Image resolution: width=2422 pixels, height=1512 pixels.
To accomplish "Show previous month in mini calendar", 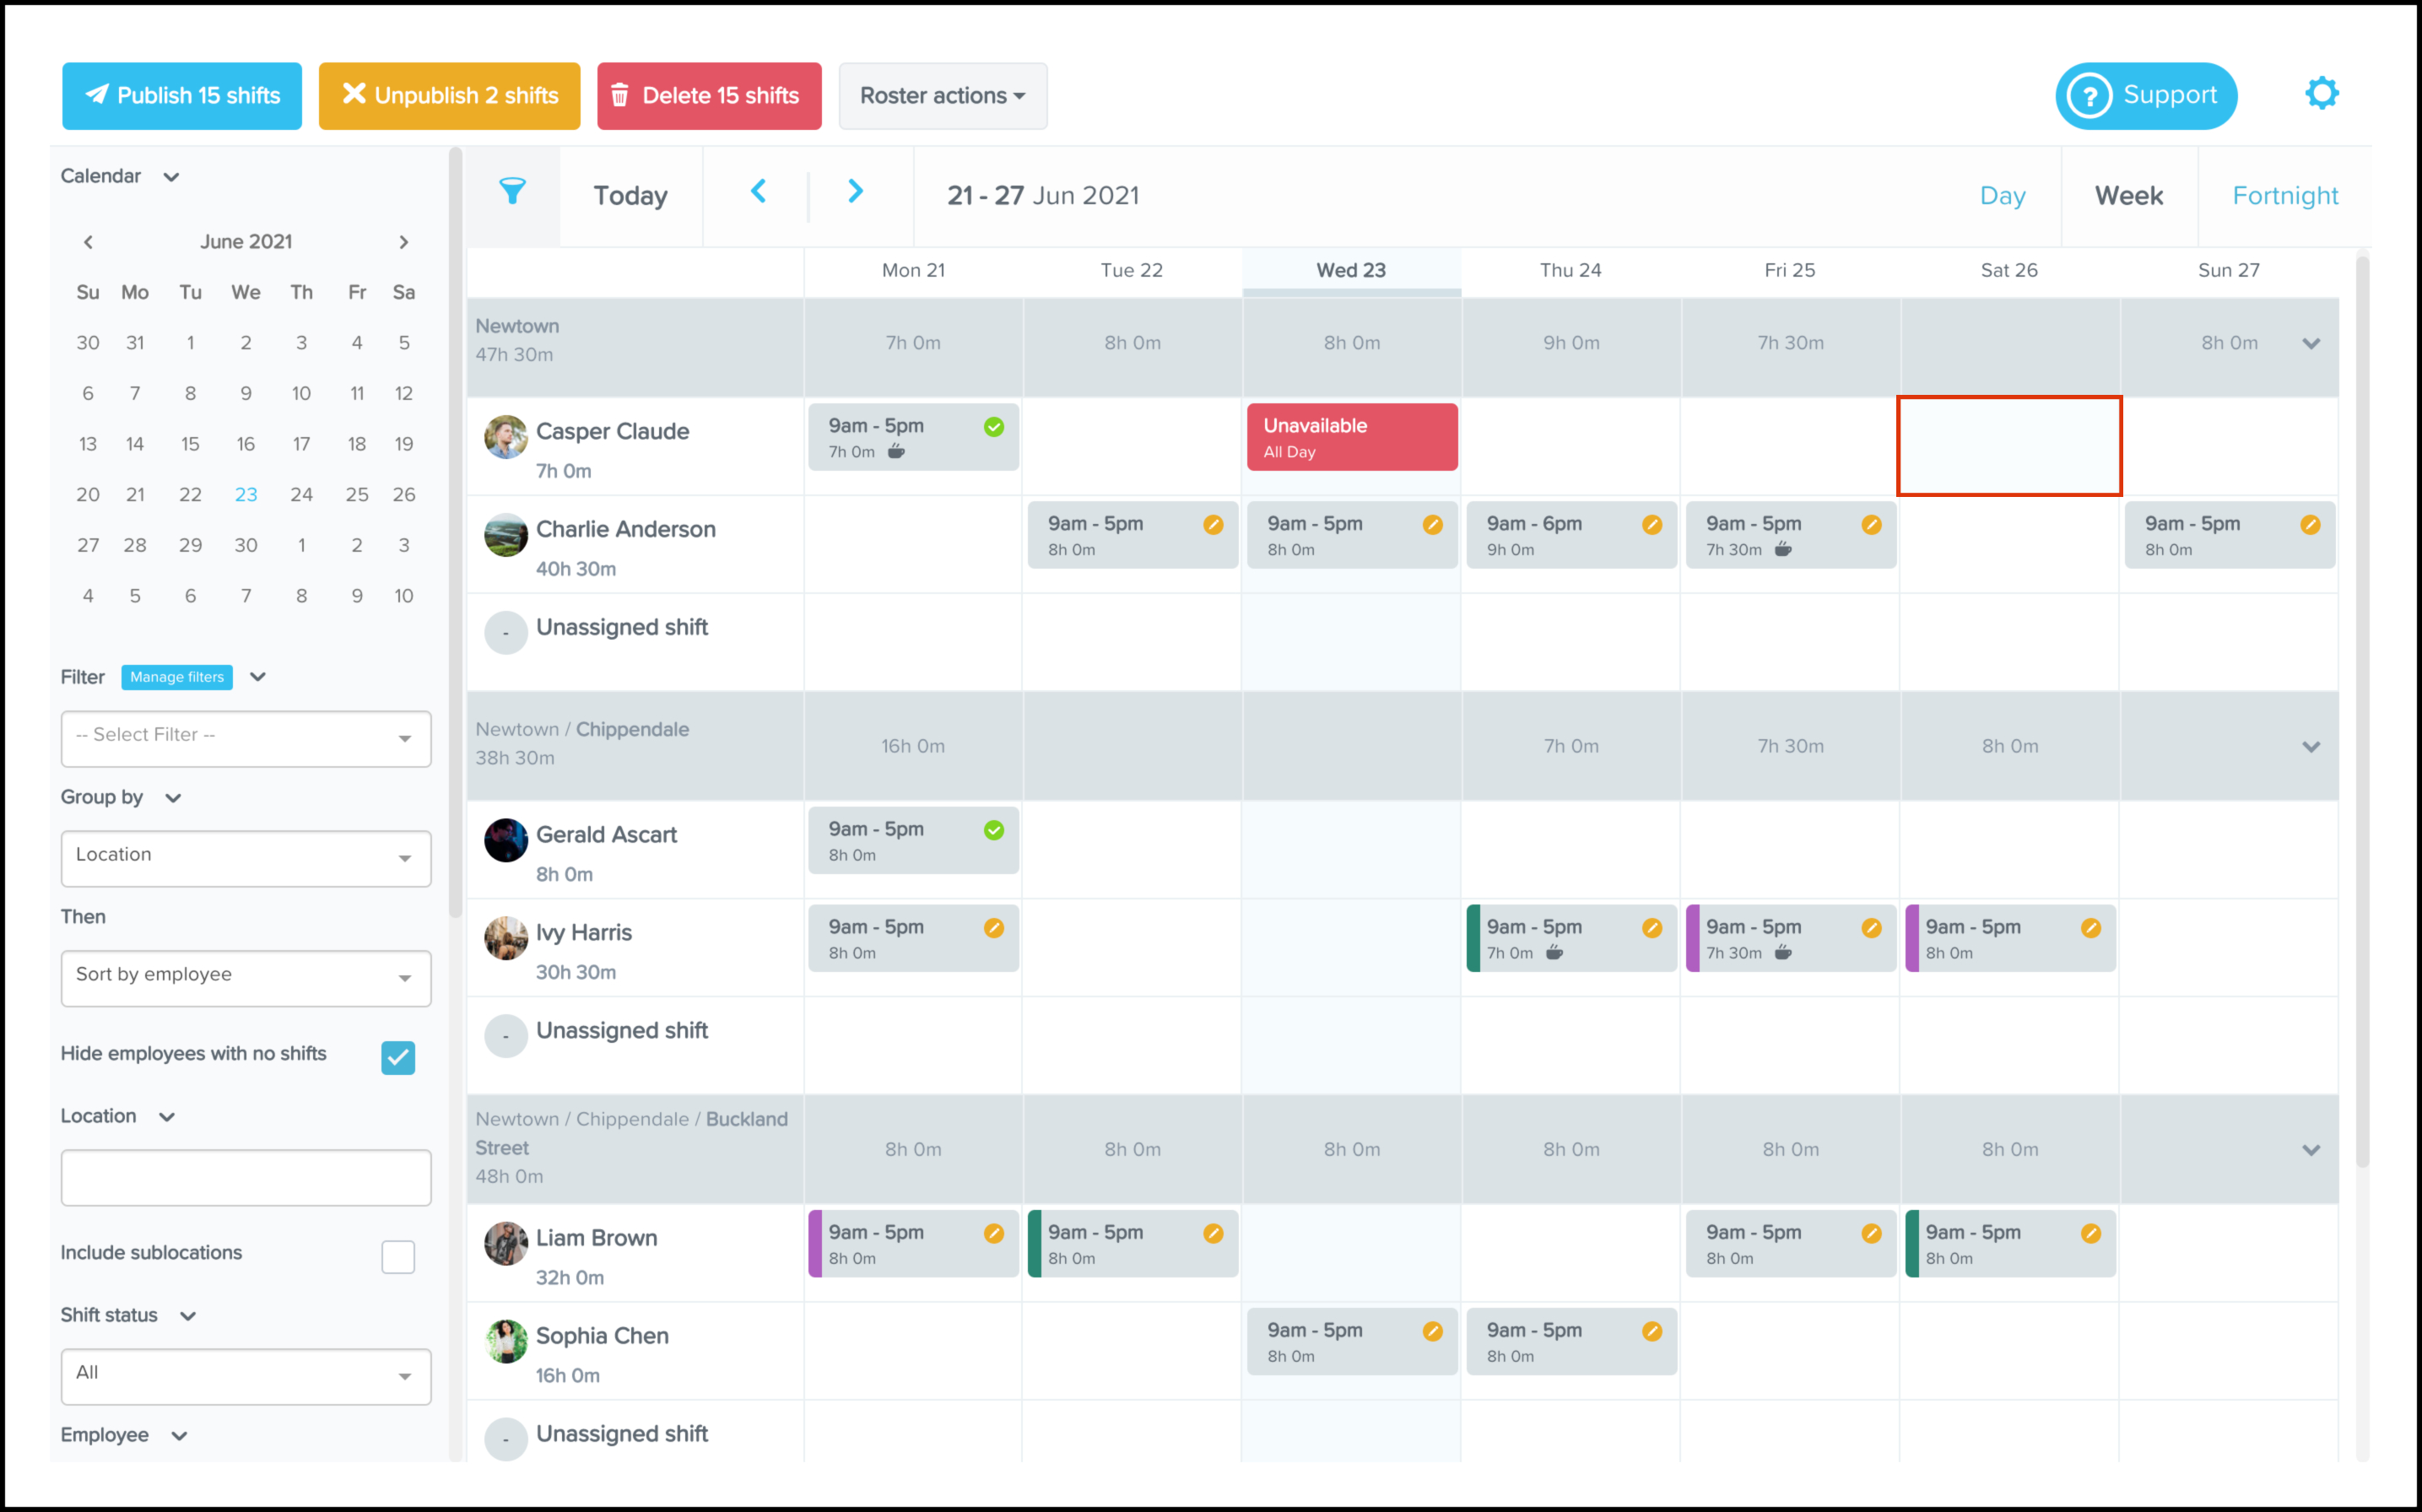I will click(x=88, y=242).
